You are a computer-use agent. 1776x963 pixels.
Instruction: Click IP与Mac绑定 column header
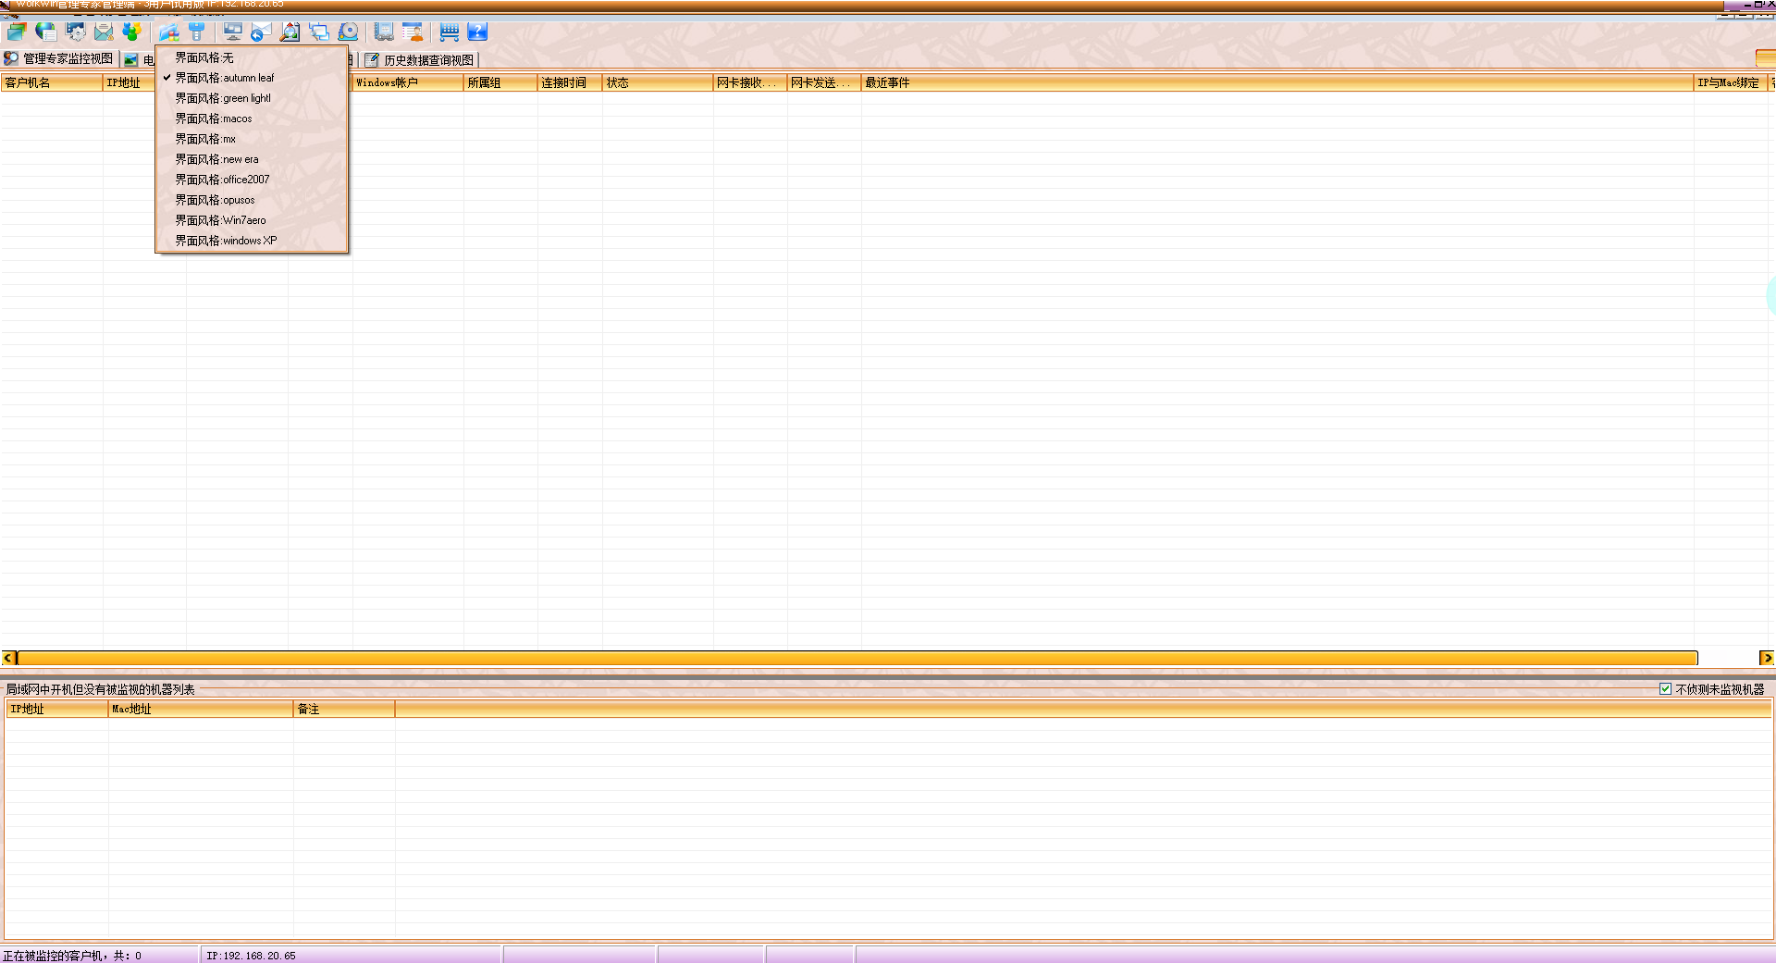(x=1729, y=83)
